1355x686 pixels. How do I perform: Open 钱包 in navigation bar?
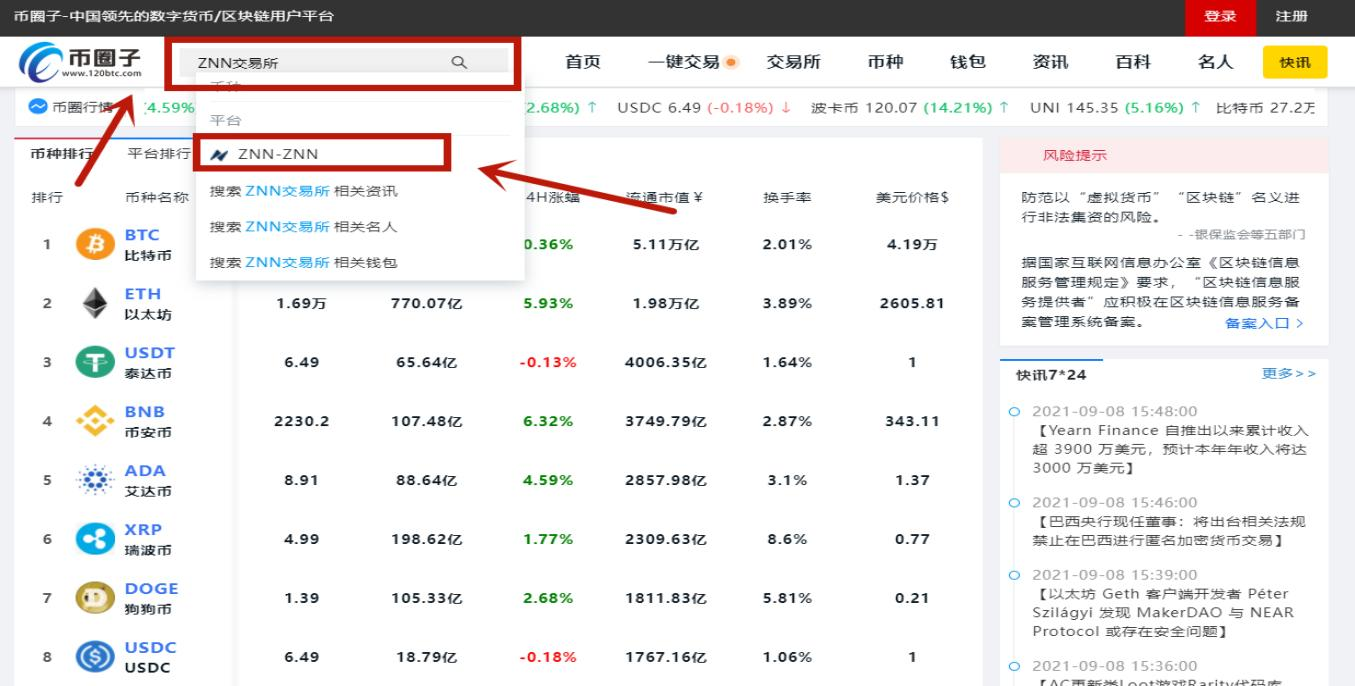coord(968,62)
